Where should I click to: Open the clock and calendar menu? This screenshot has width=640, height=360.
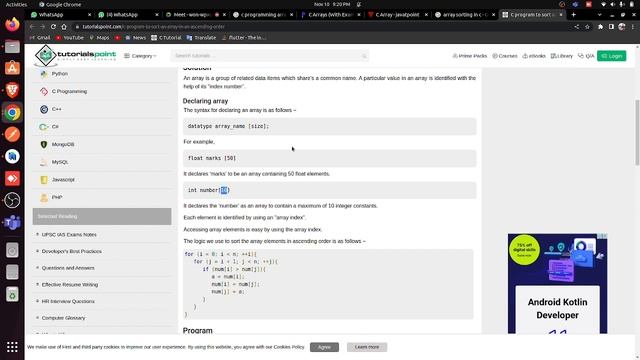tap(332, 4)
